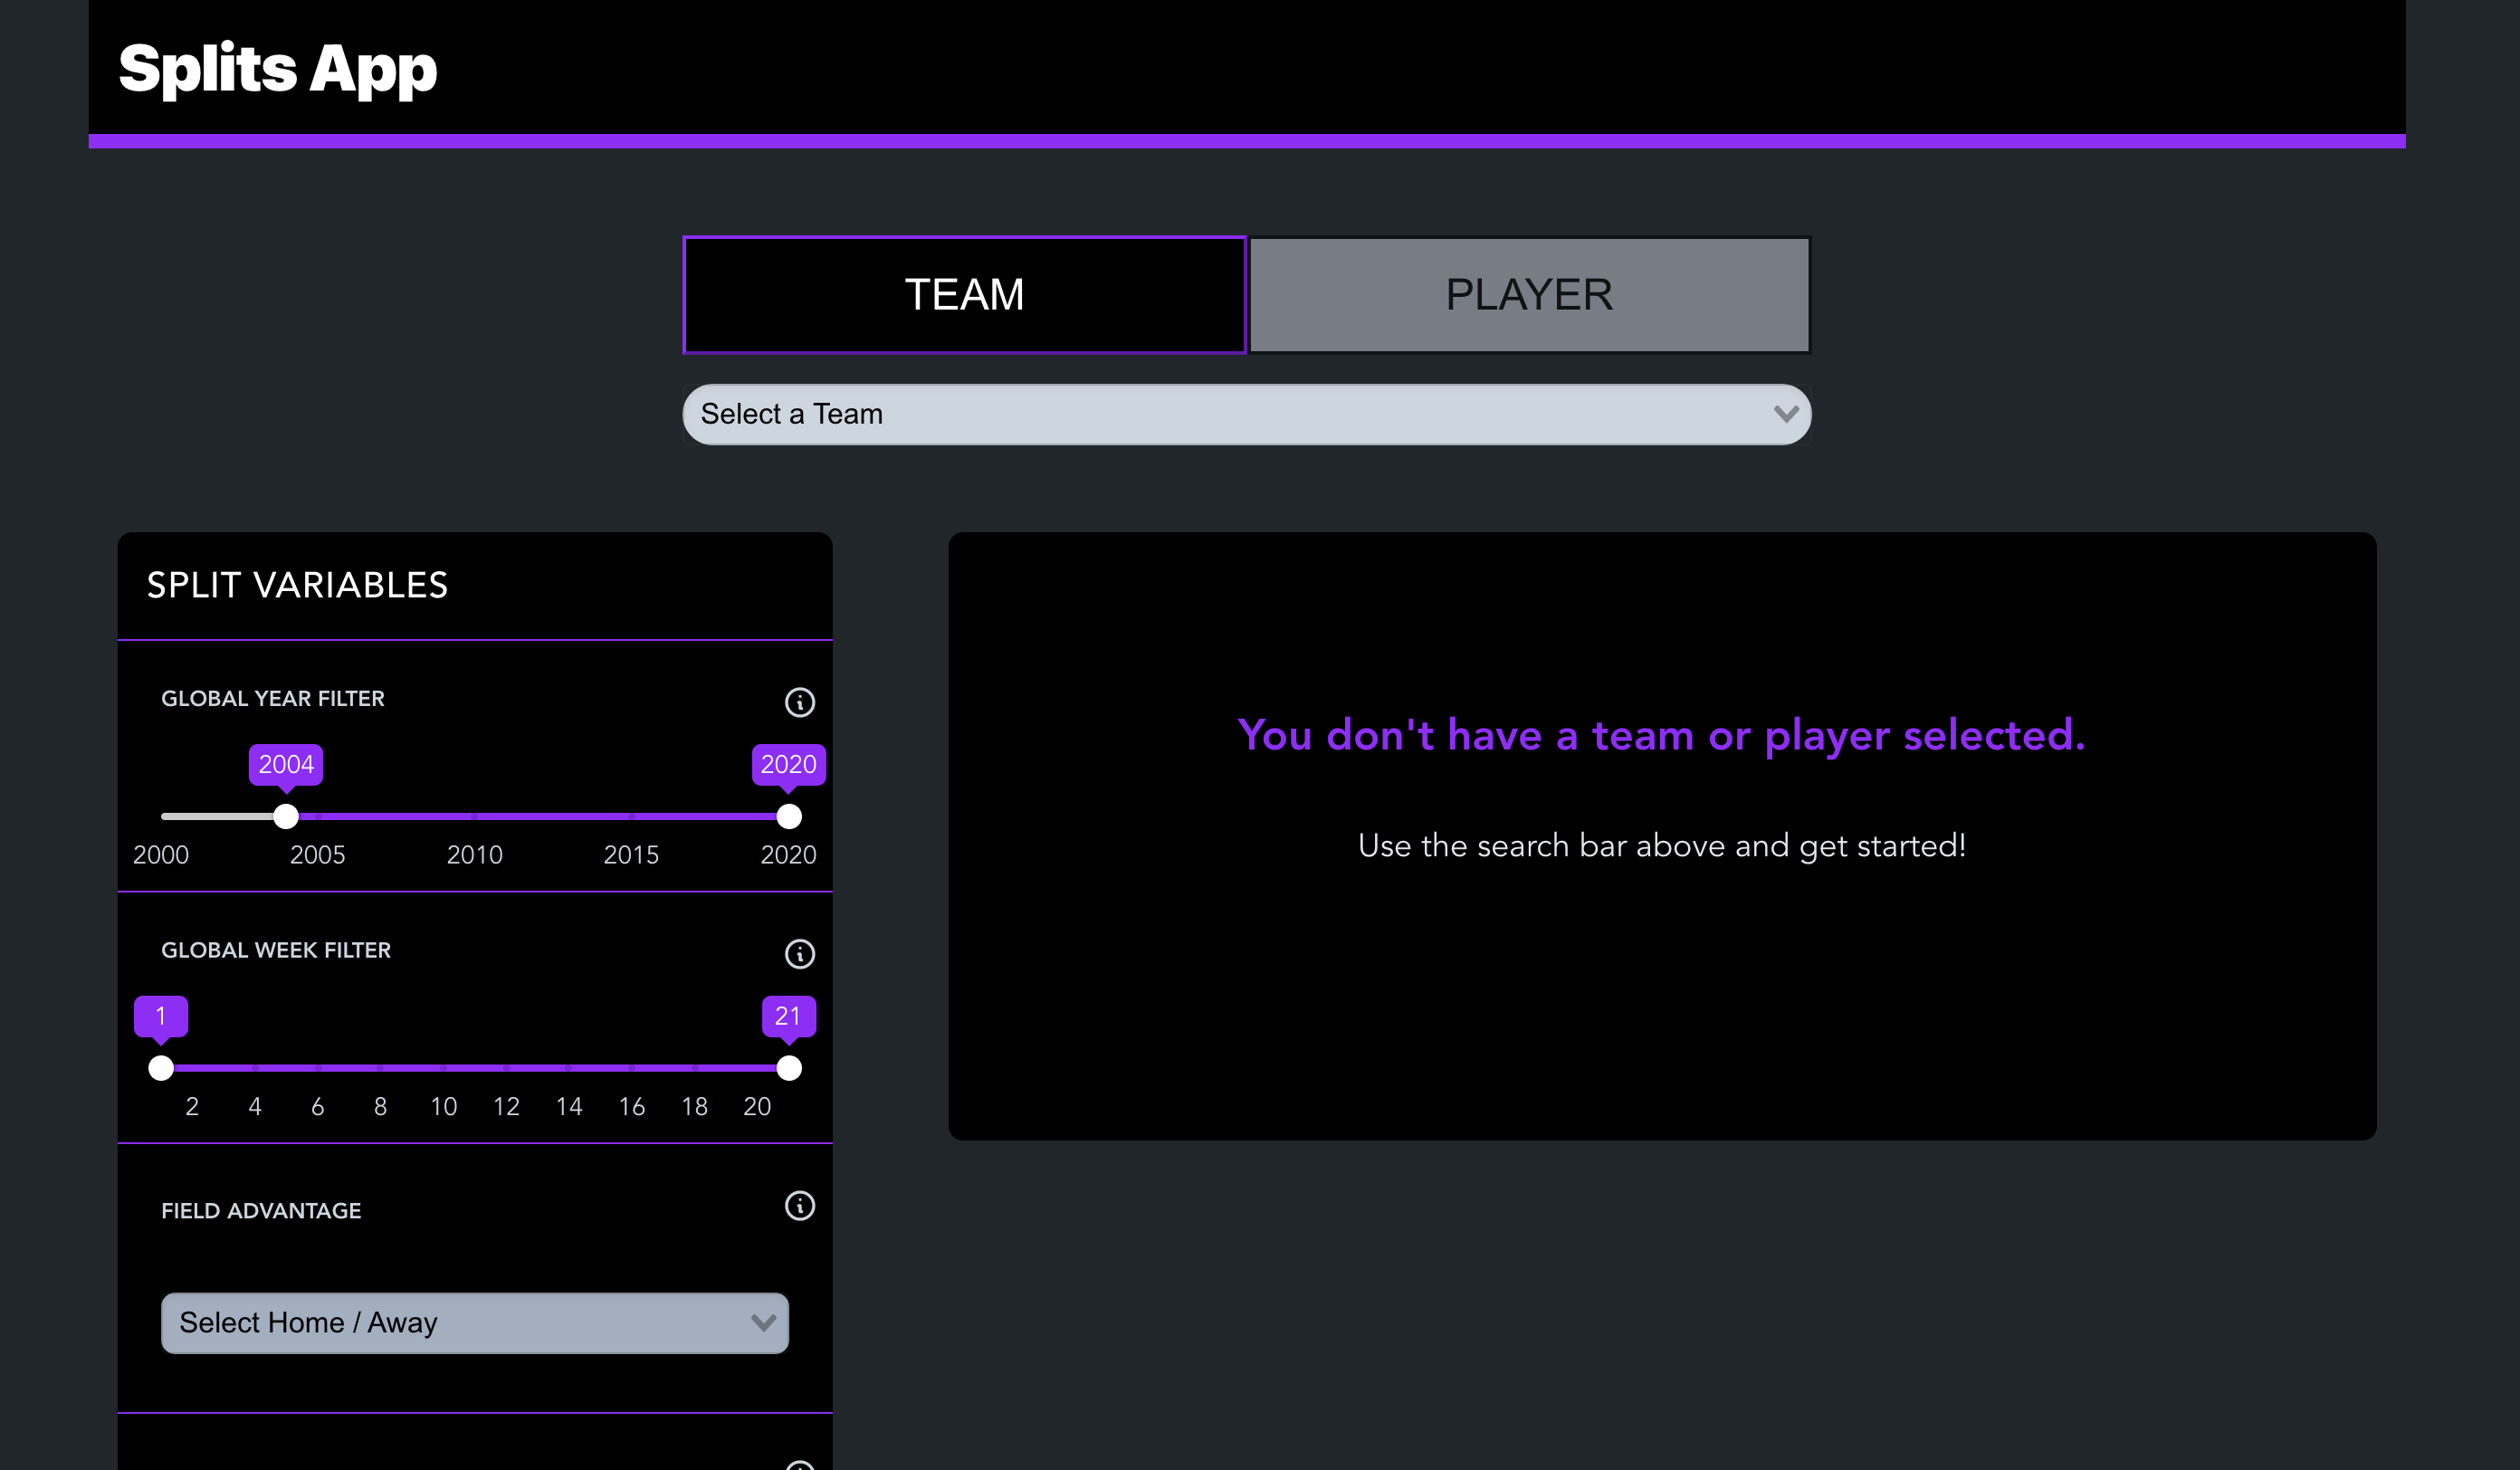Click the 2020 tooltip bubble

[789, 764]
